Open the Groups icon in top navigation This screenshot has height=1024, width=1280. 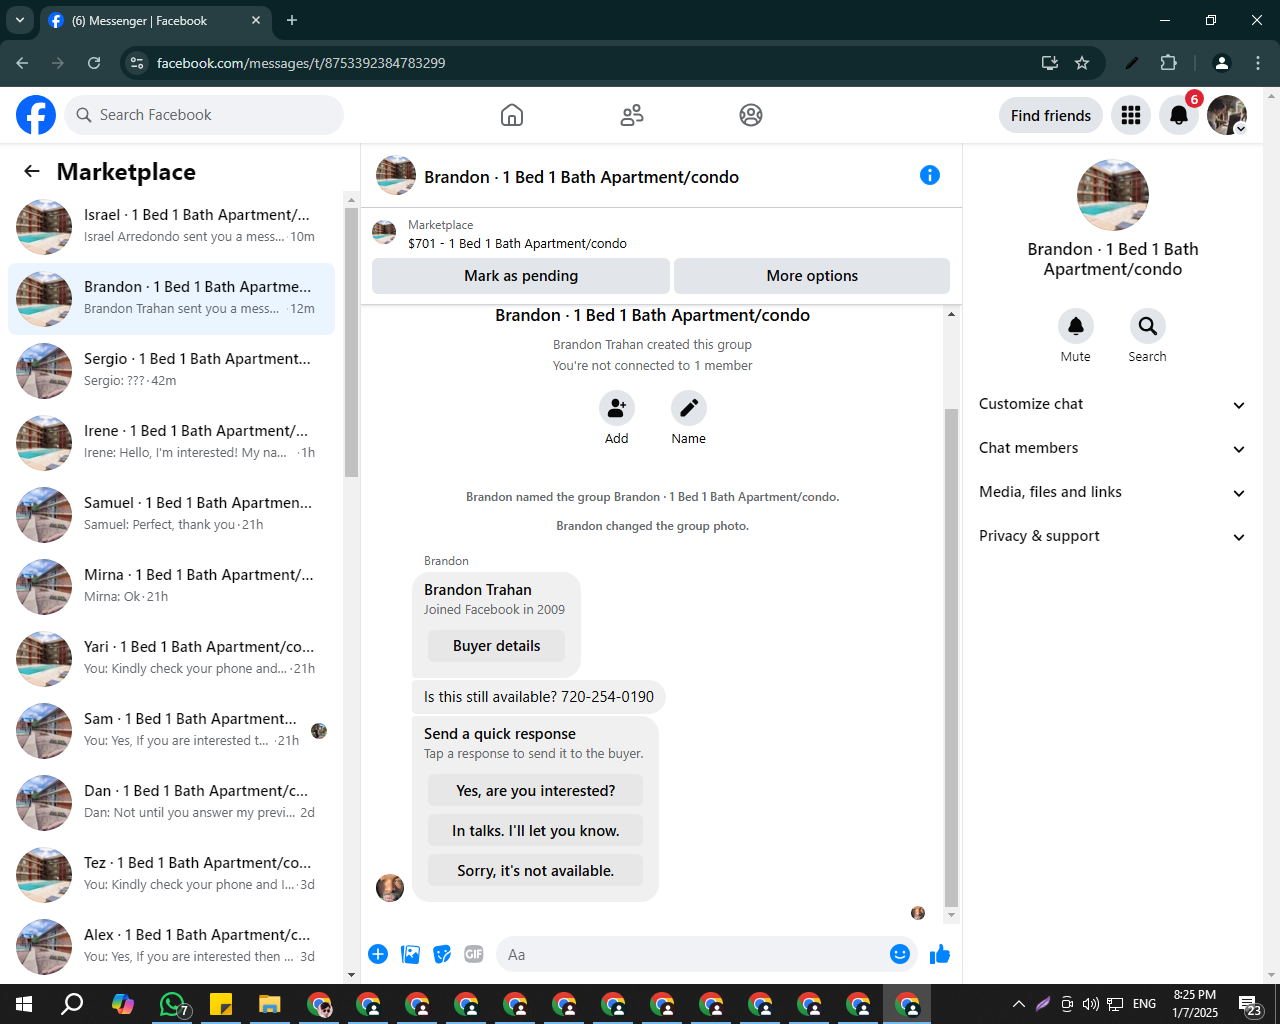click(x=751, y=115)
